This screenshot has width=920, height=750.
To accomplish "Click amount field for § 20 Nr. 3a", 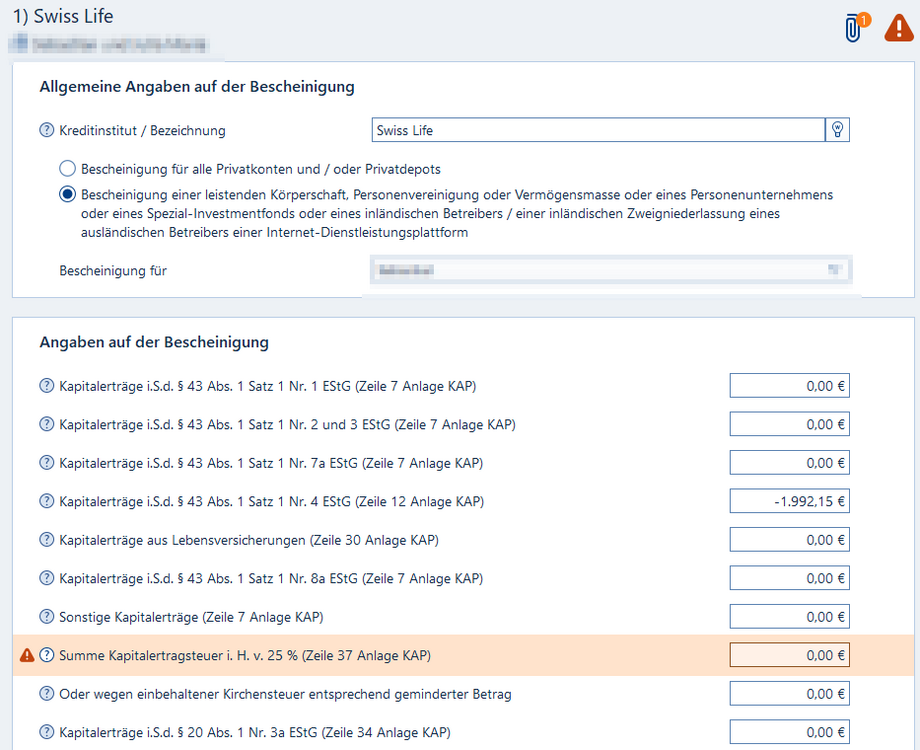I will point(789,733).
